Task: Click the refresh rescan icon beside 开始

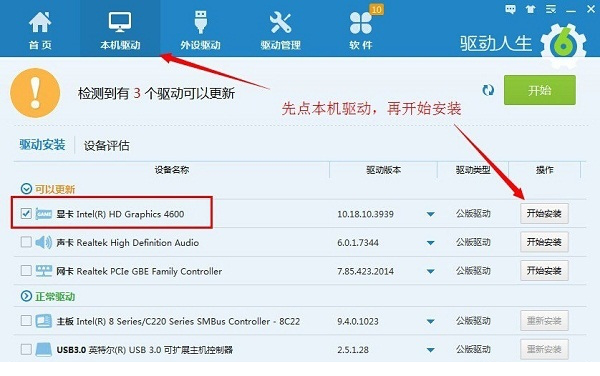Action: click(488, 90)
